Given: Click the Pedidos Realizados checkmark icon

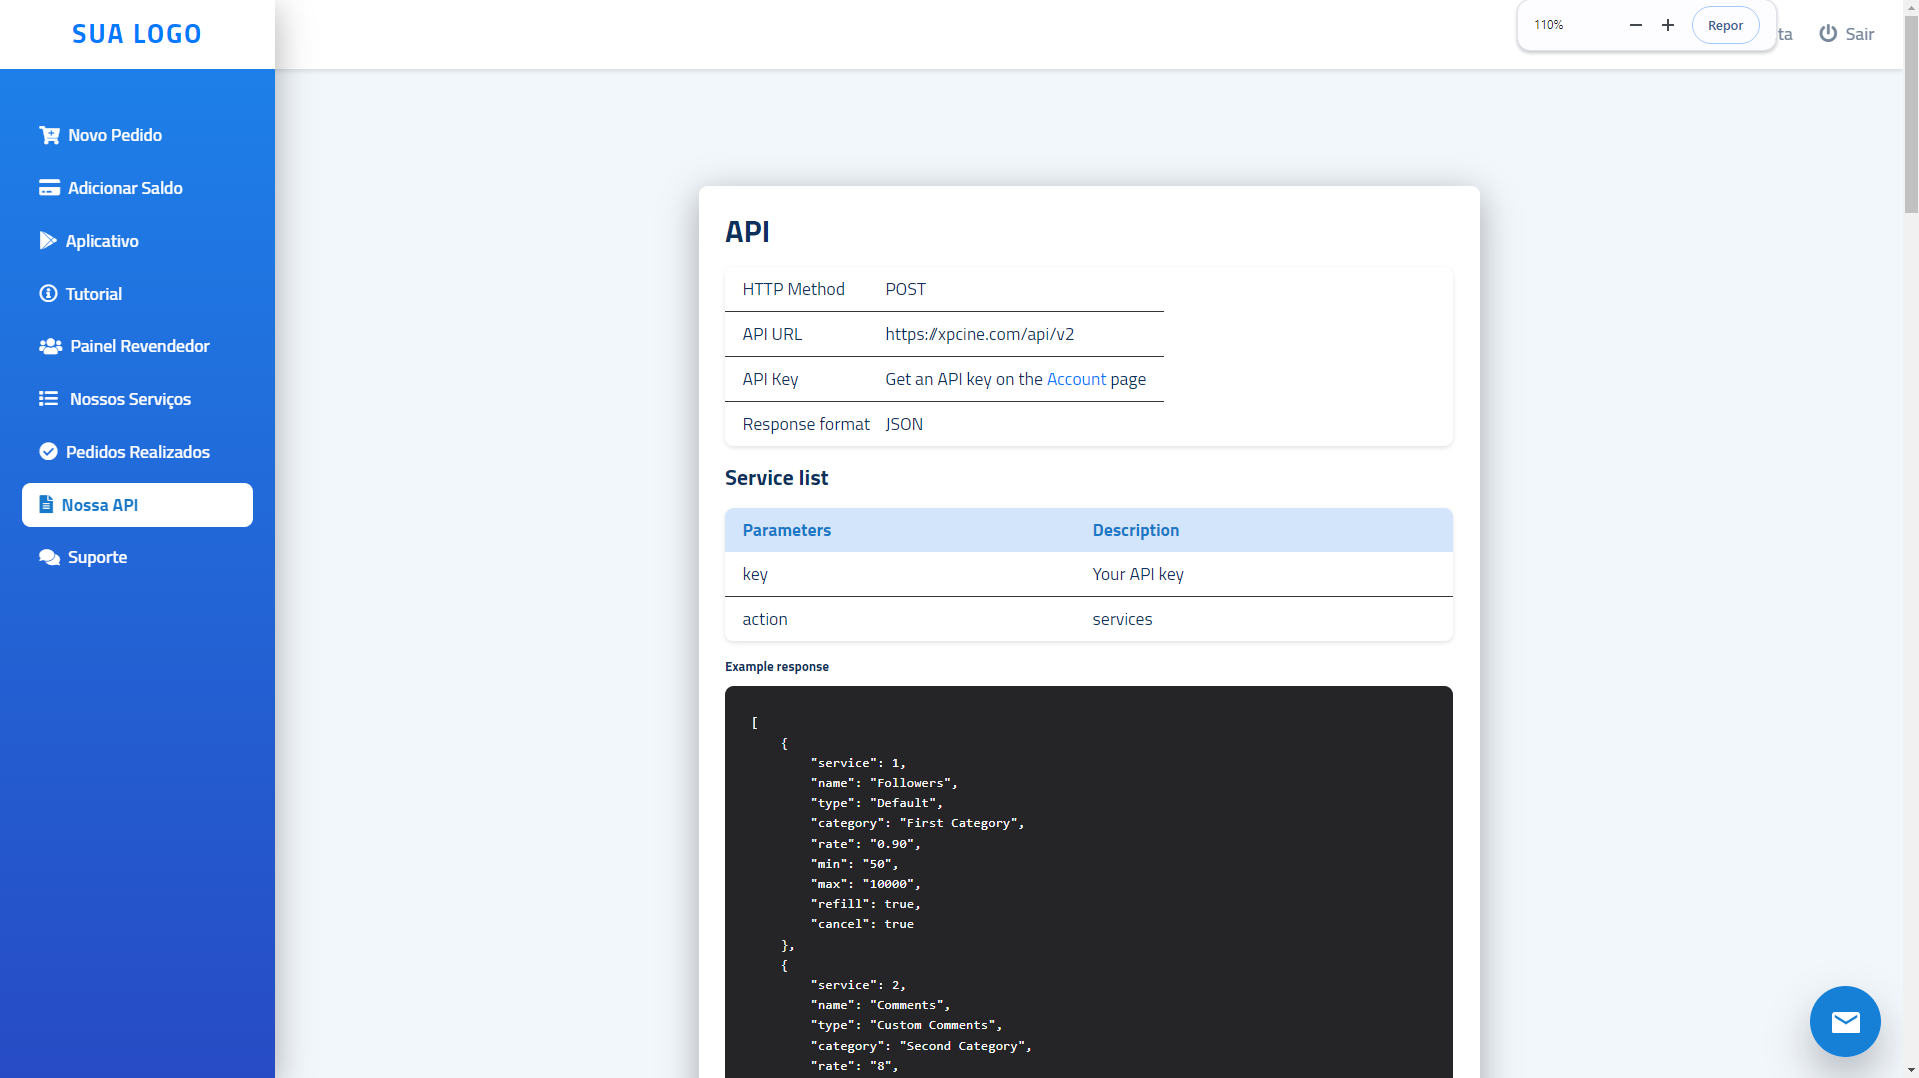Looking at the screenshot, I should pos(49,451).
